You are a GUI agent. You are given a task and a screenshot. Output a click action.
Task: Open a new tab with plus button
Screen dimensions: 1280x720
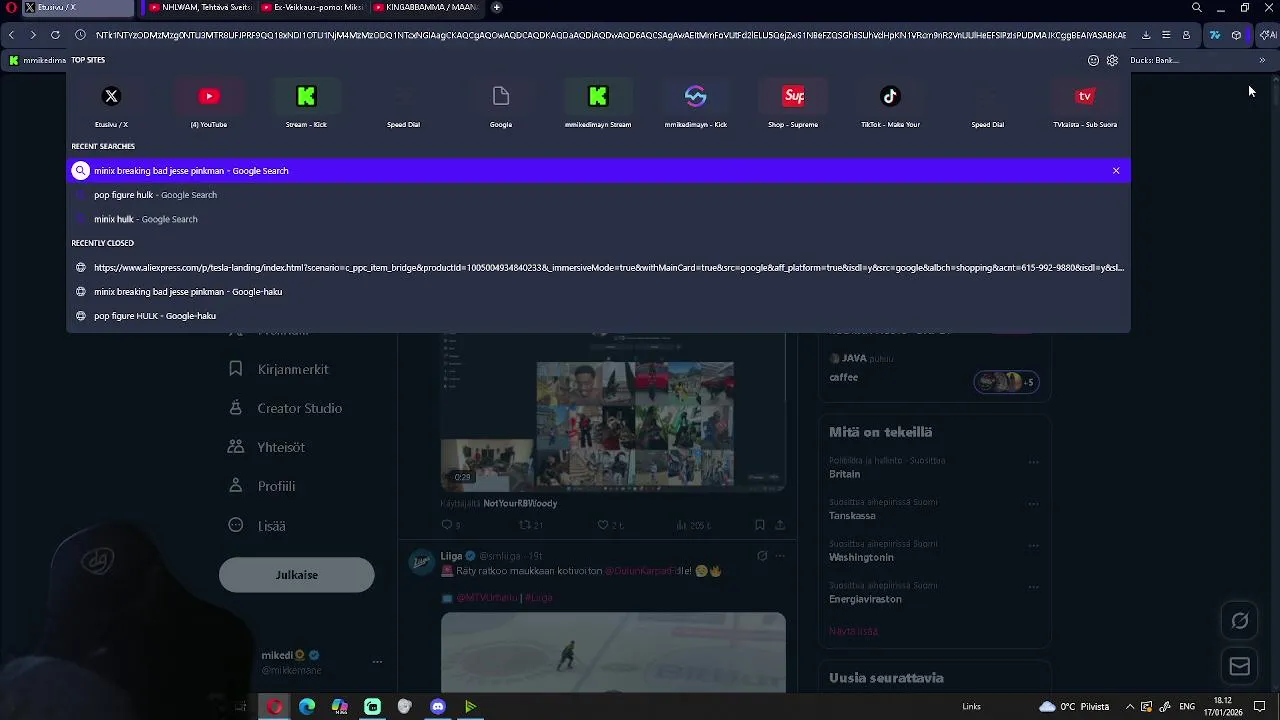497,7
